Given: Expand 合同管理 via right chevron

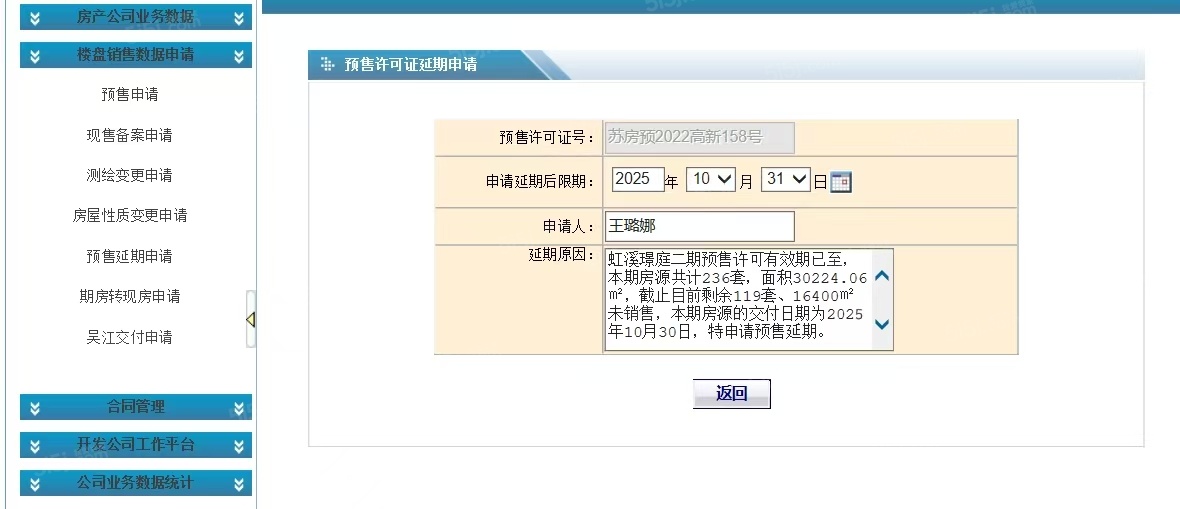Looking at the screenshot, I should 239,407.
